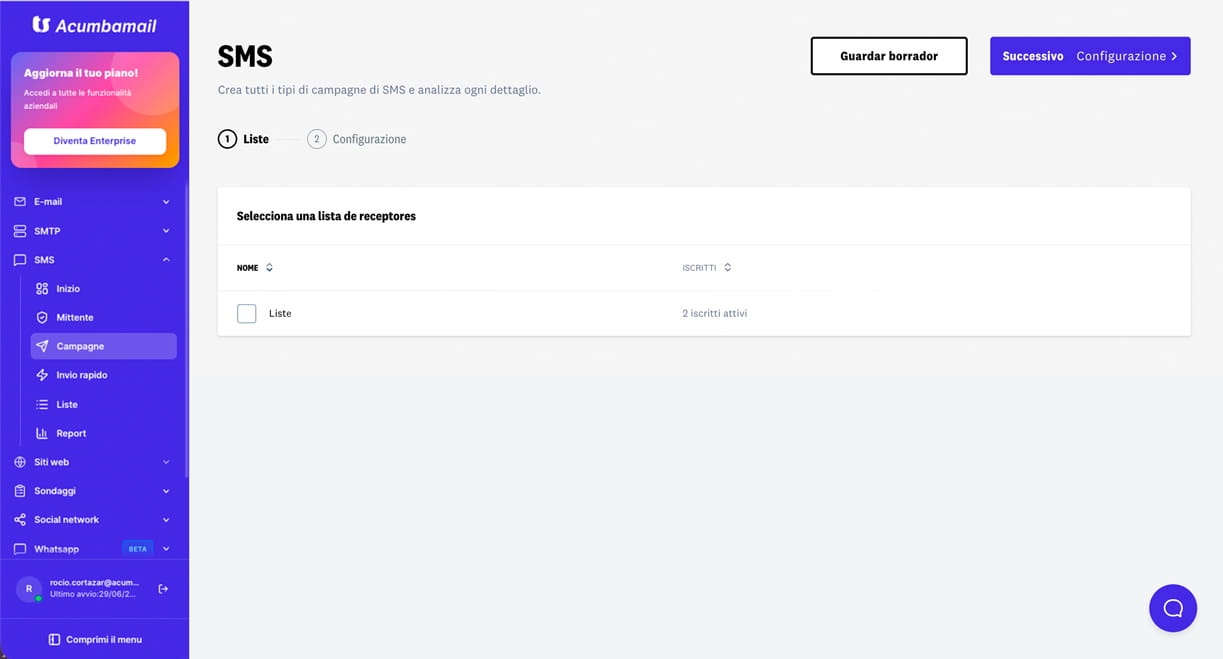Viewport: 1223px width, 659px height.
Task: Sort by Nome column arrows
Action: tap(269, 268)
